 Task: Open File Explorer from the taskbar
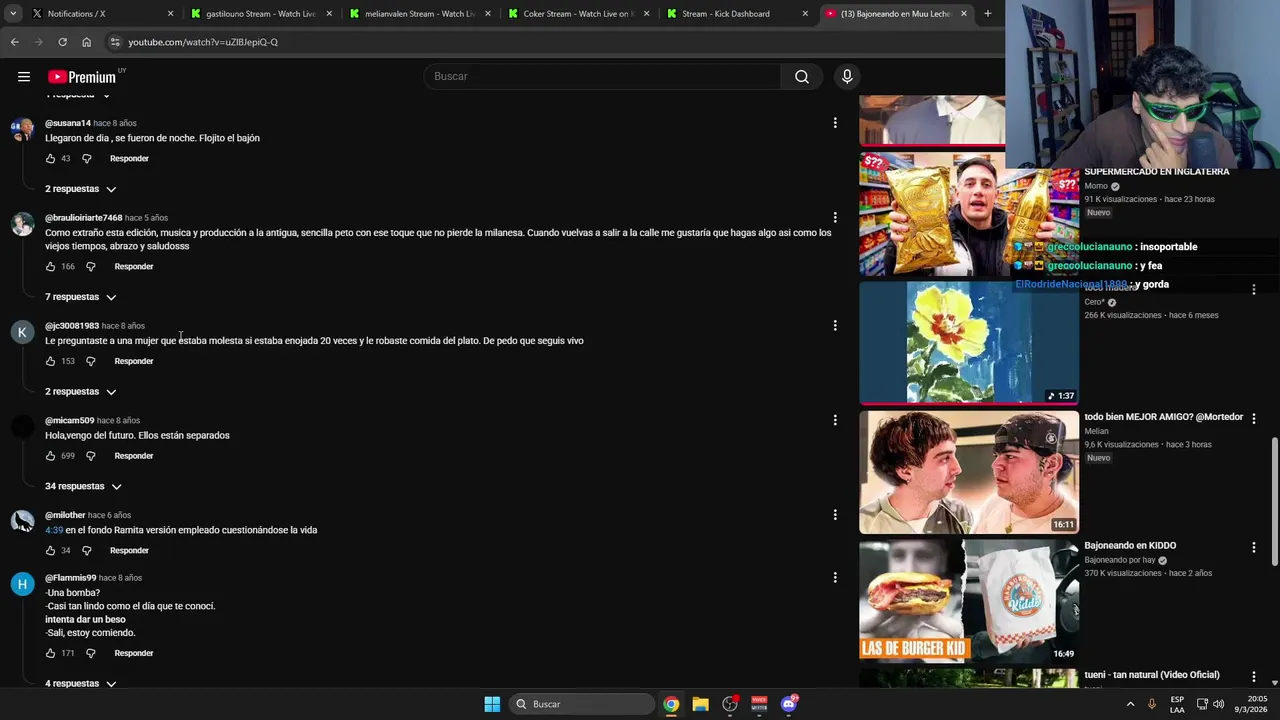click(x=700, y=704)
